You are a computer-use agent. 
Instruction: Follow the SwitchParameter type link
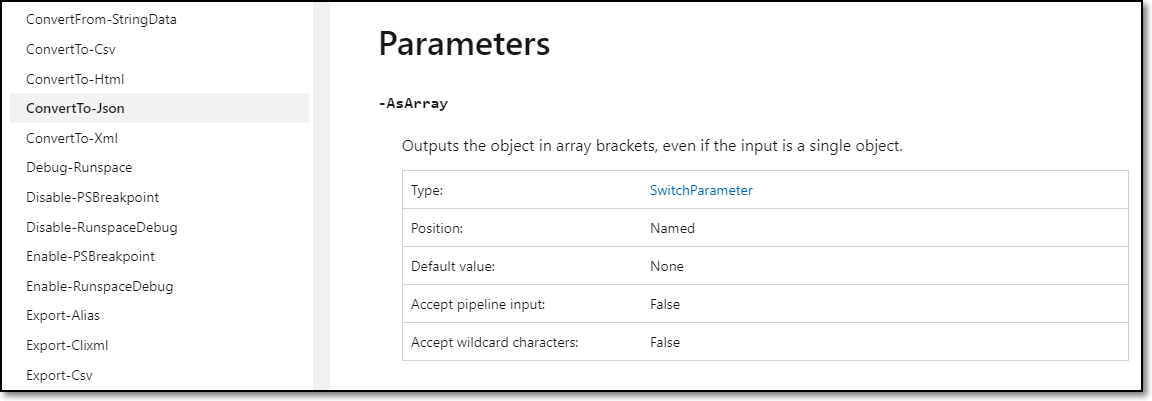pyautogui.click(x=701, y=190)
